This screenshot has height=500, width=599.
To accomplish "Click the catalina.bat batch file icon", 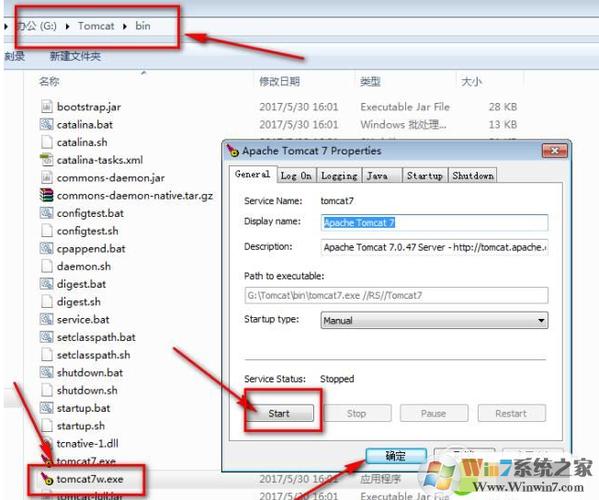I will [x=46, y=125].
